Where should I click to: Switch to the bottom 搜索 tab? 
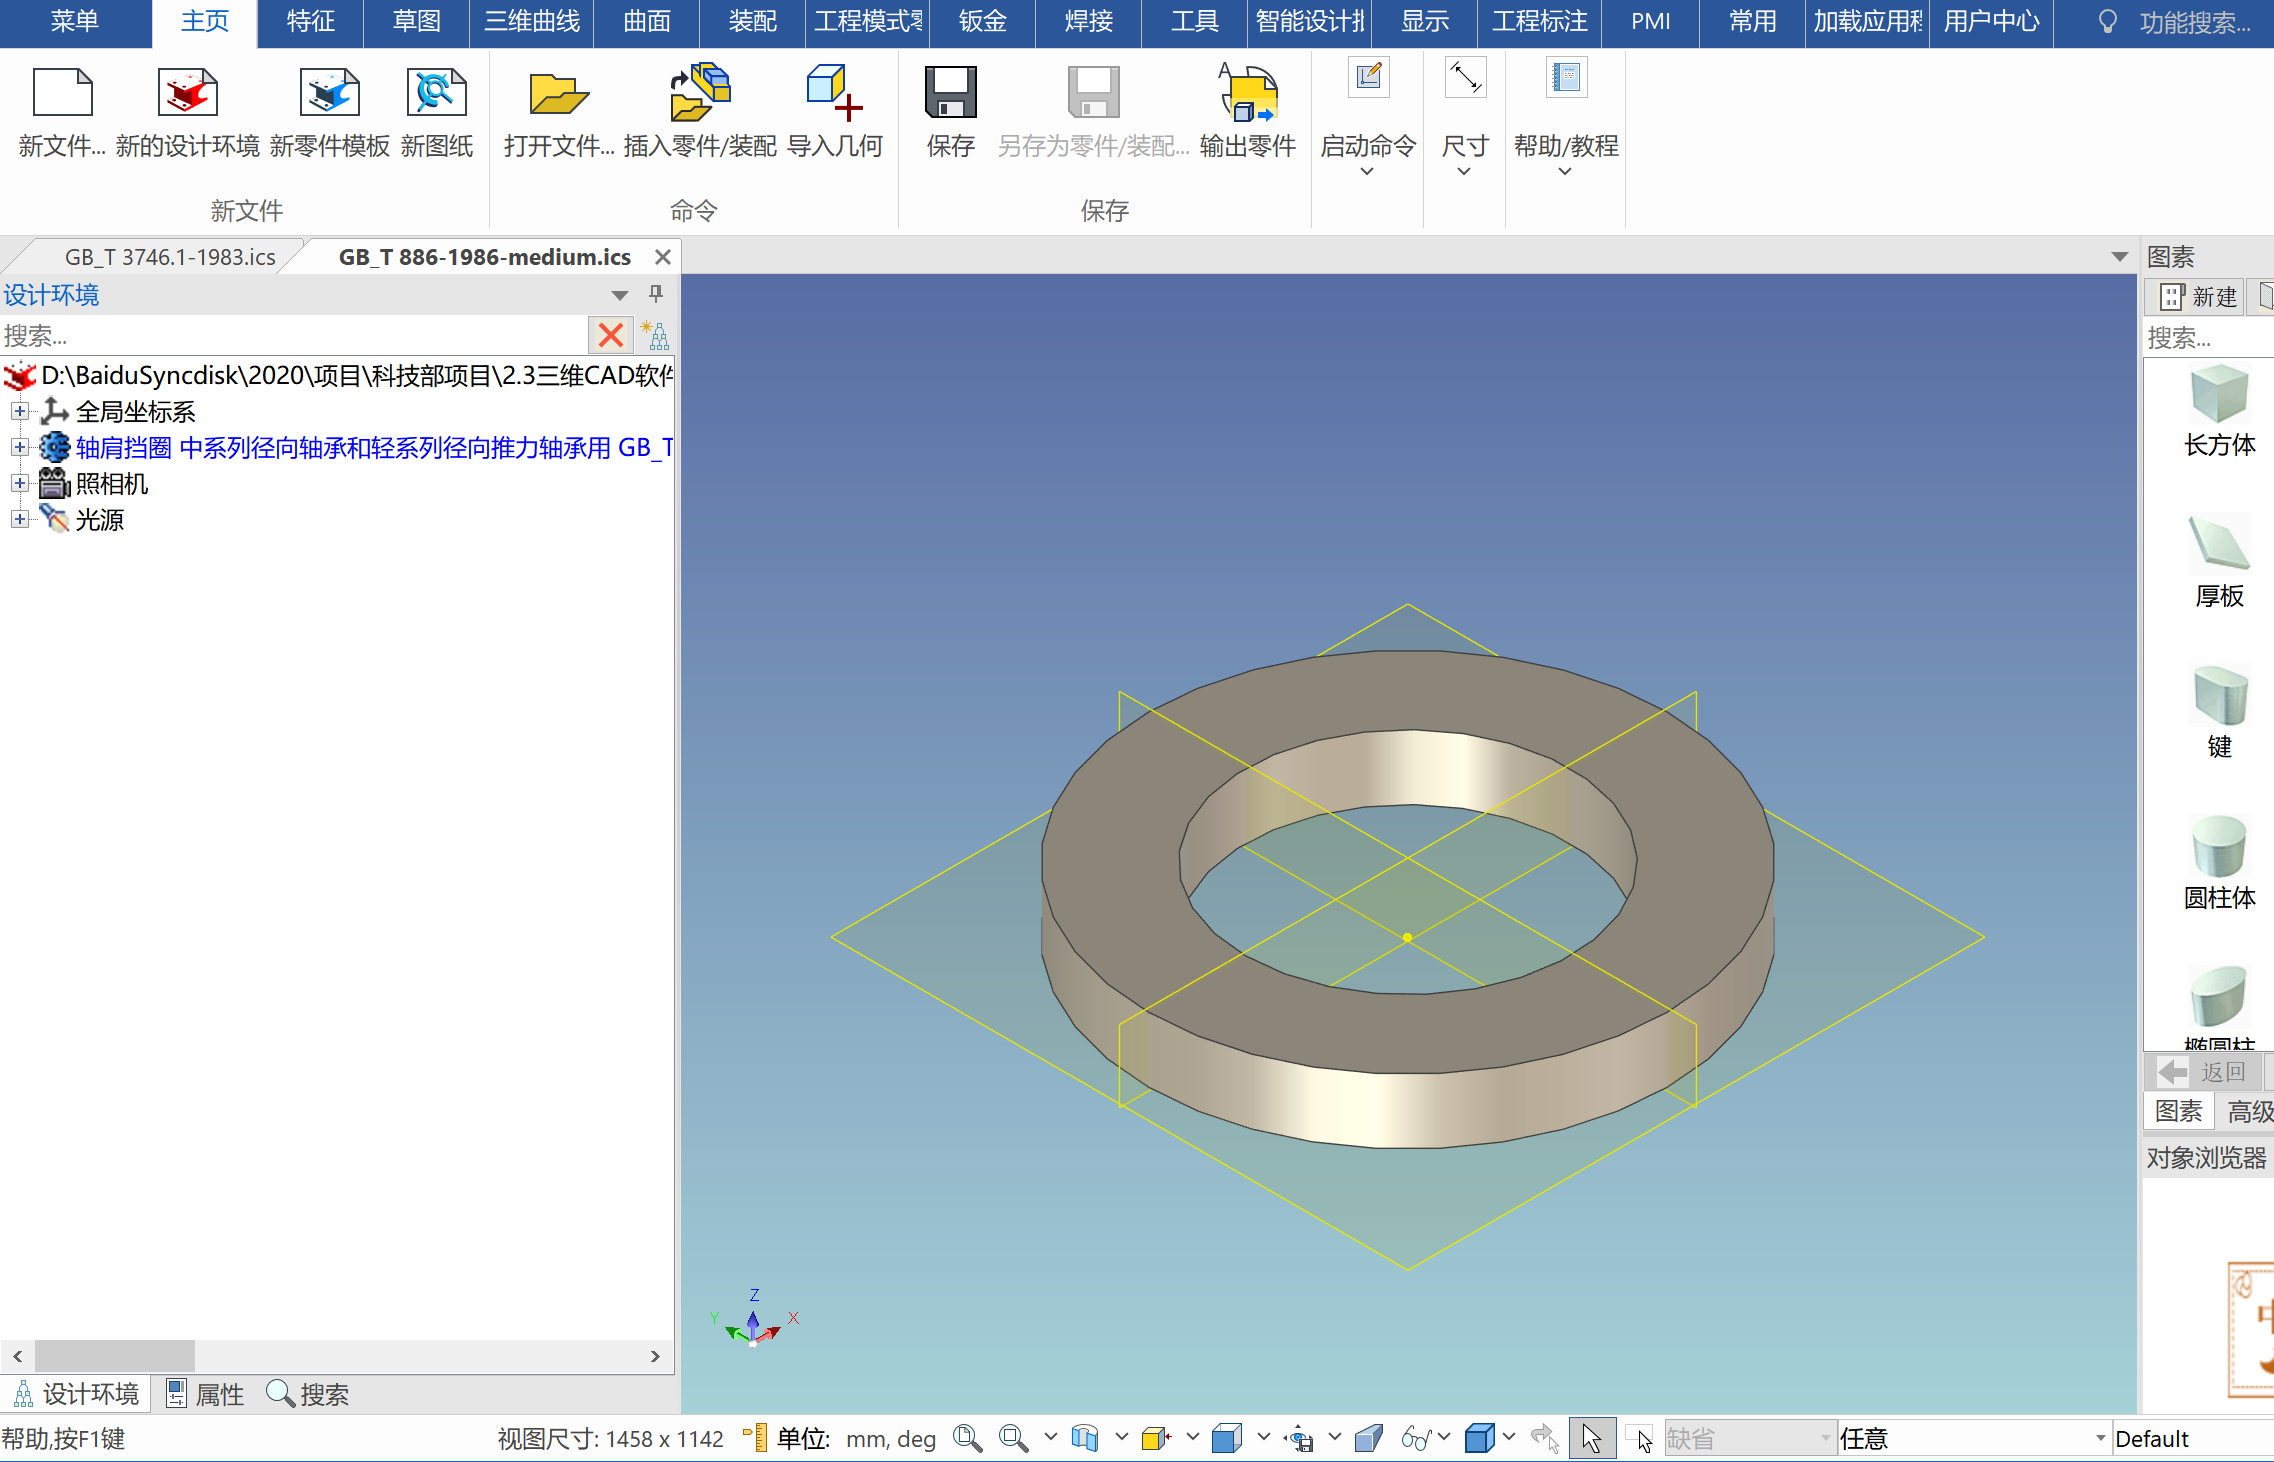(308, 1394)
